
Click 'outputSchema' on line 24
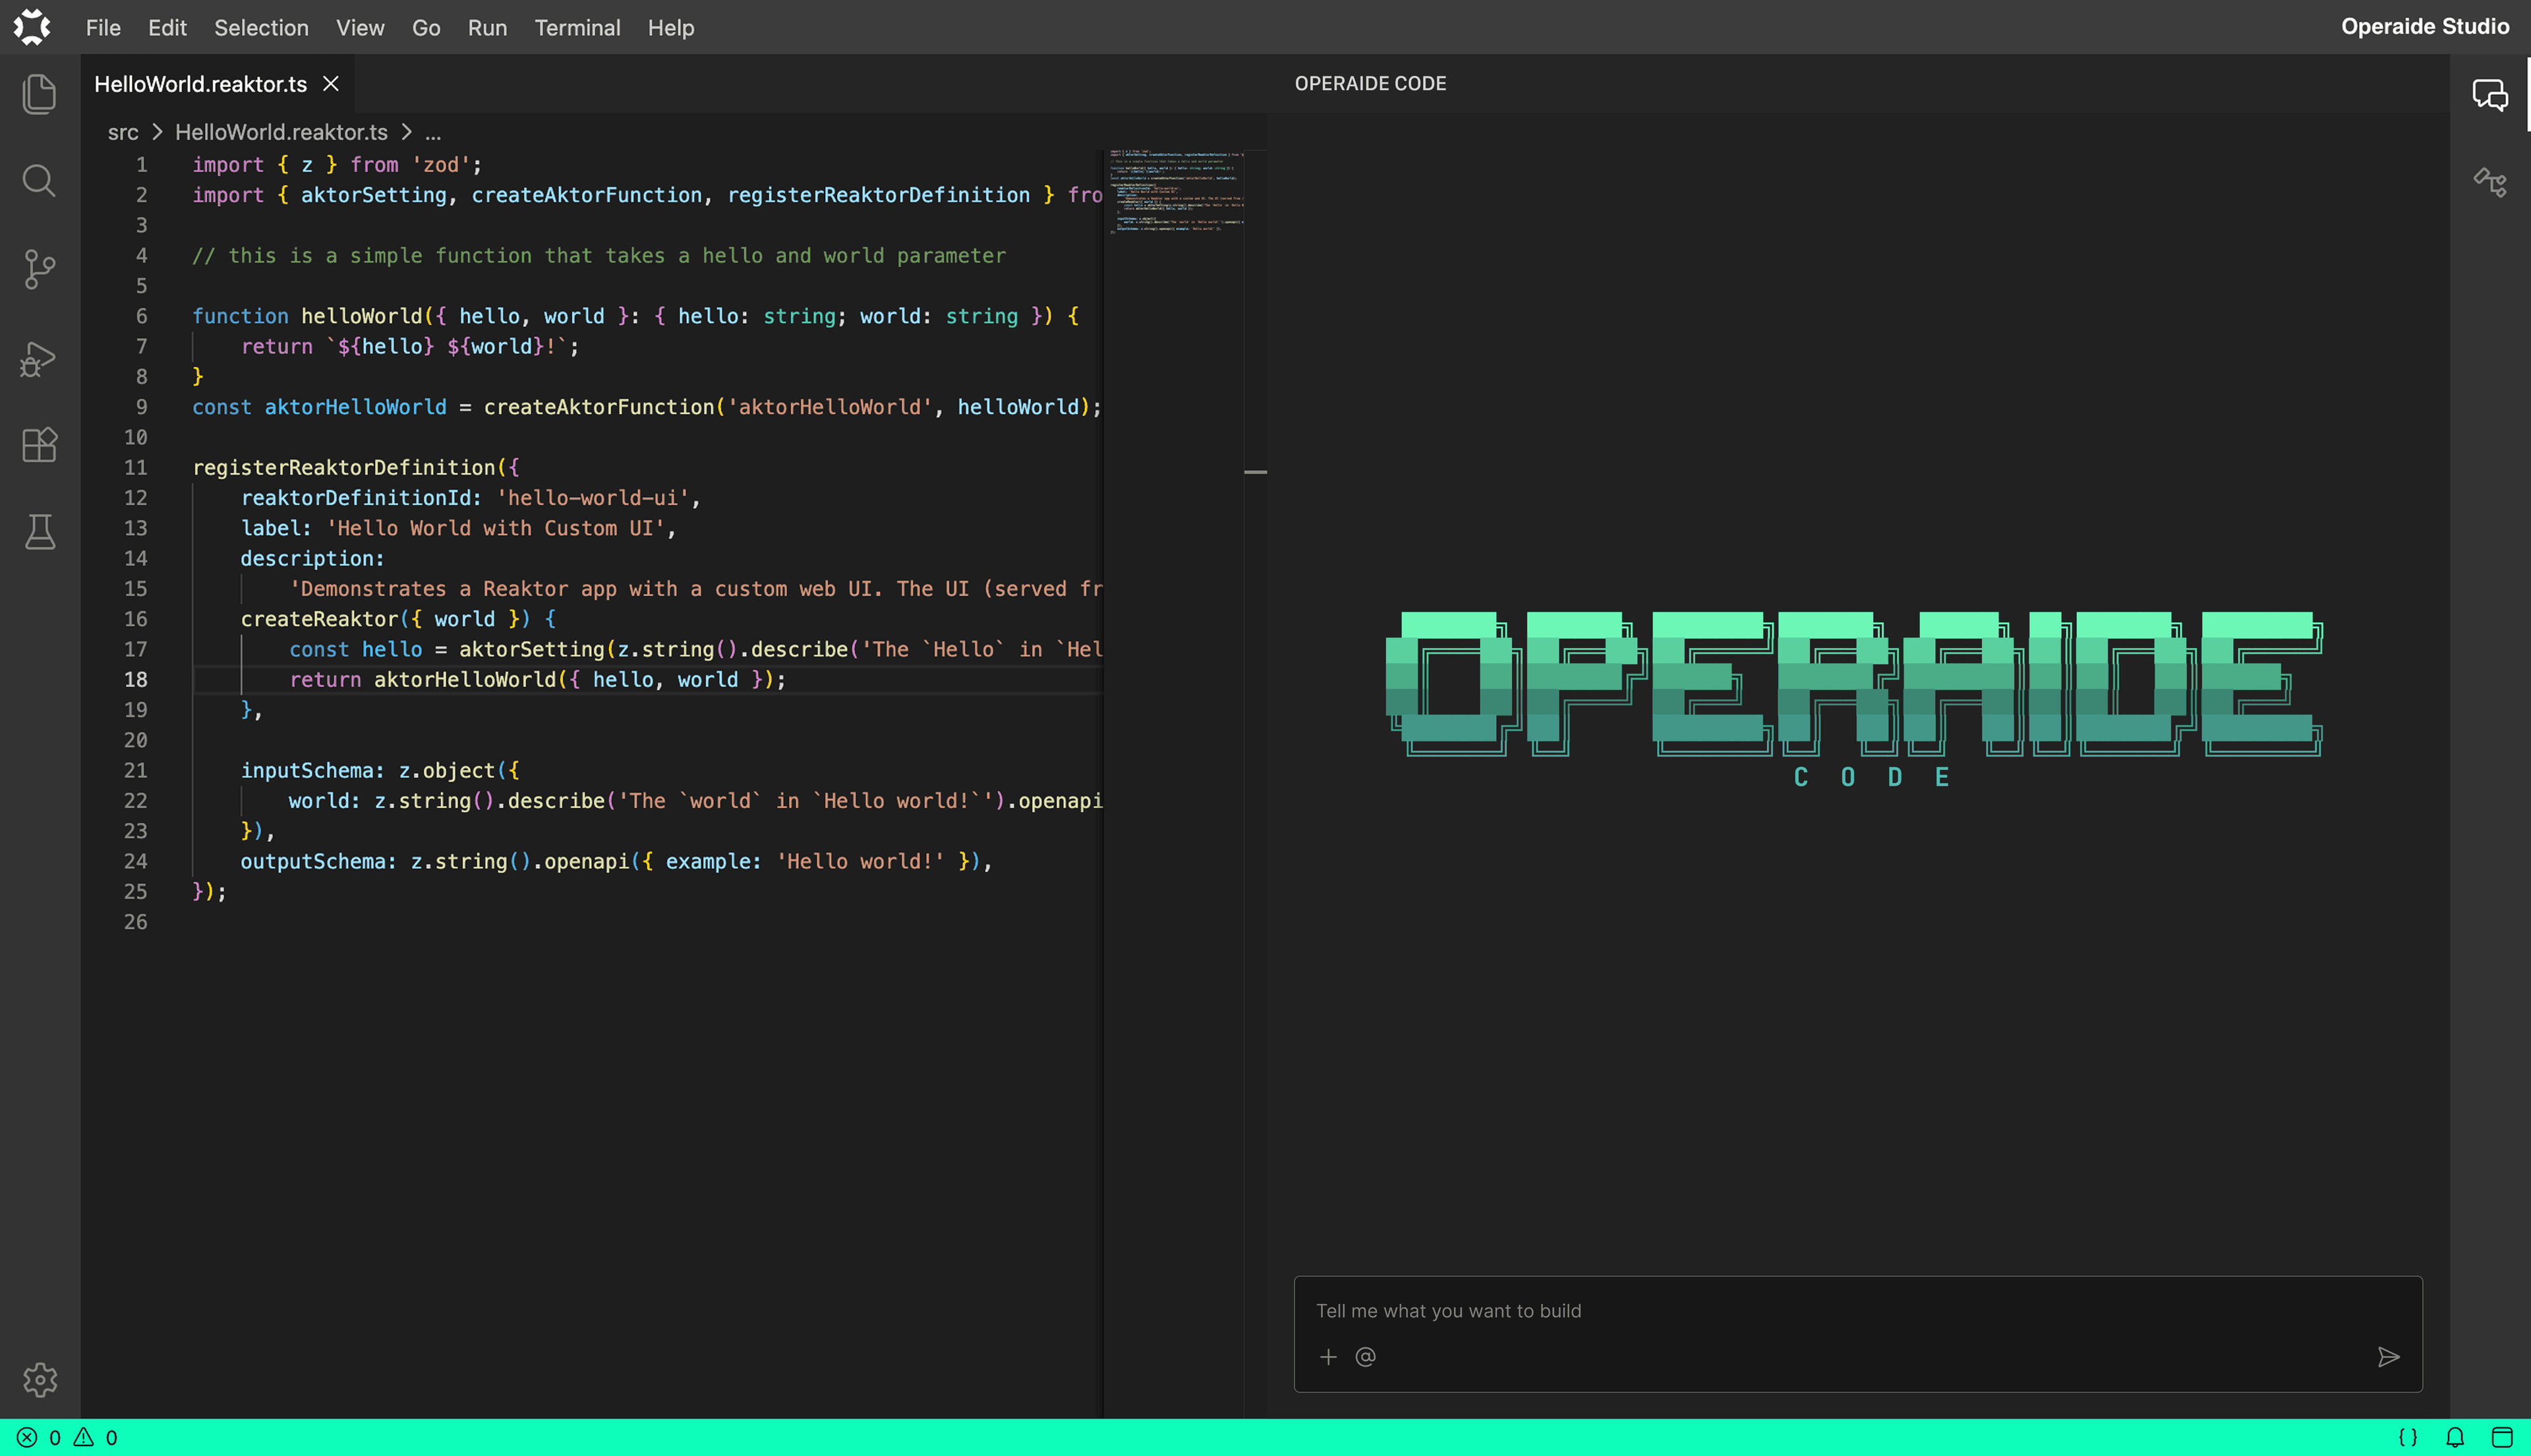[313, 862]
